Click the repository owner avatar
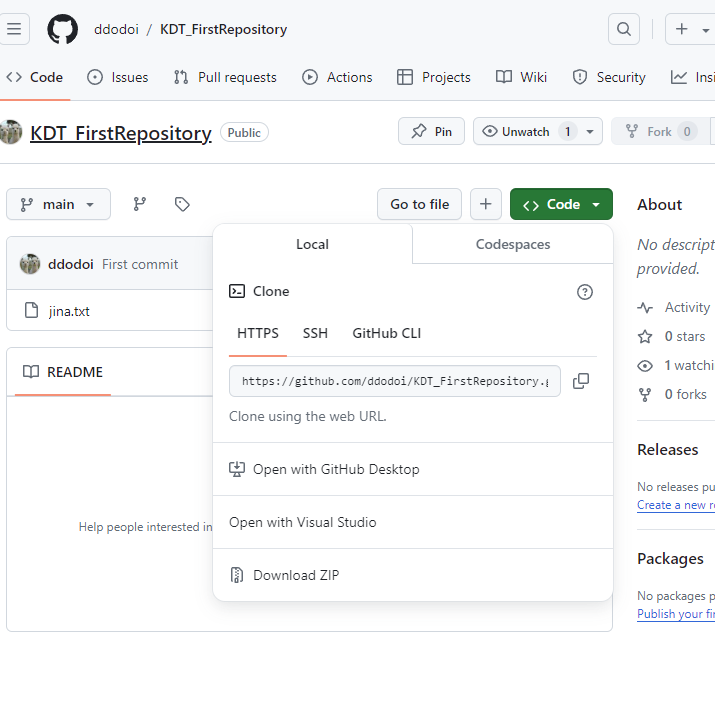 tap(11, 132)
